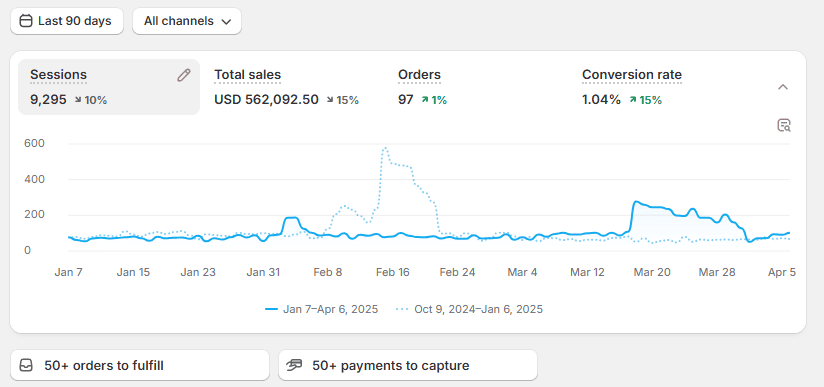
Task: Click the inbox icon for orders to fulfill
Action: [x=26, y=365]
